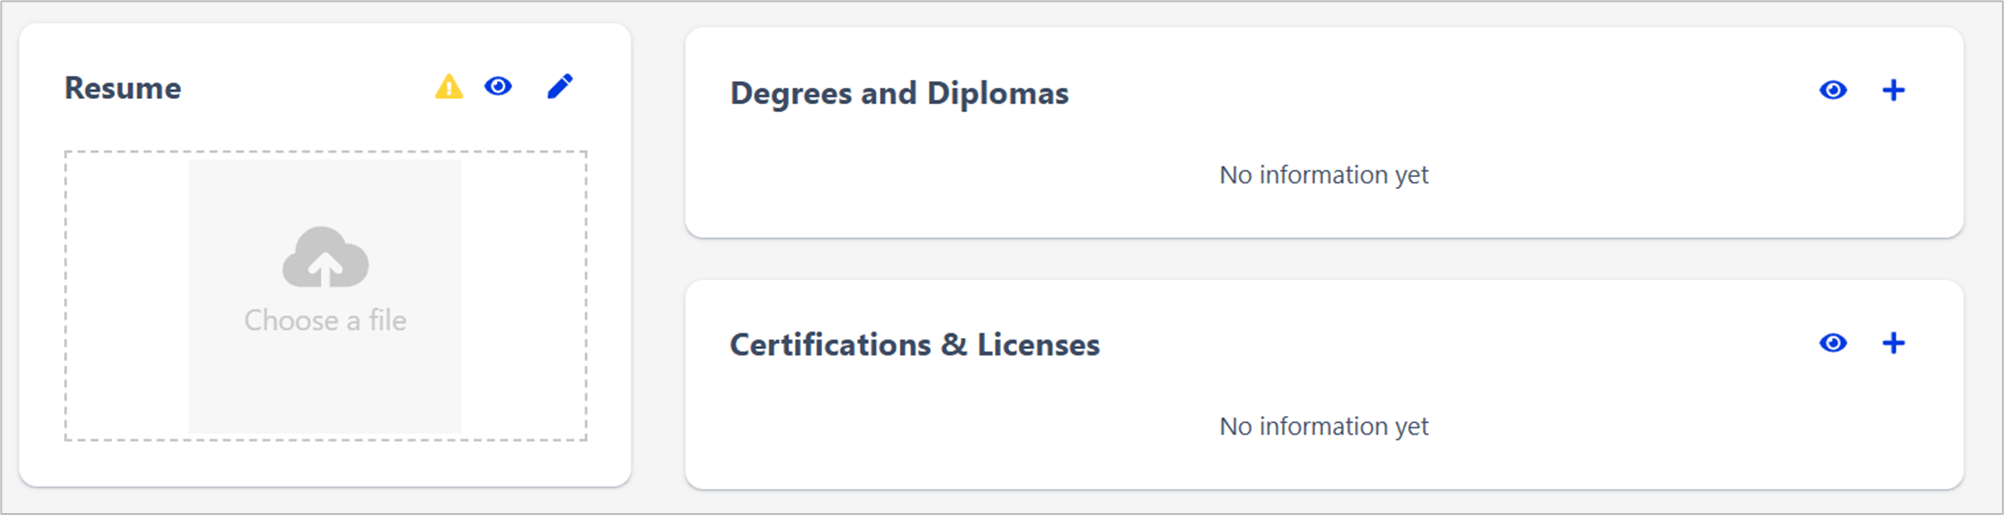
Task: Click the cloud upload icon
Action: [x=325, y=257]
